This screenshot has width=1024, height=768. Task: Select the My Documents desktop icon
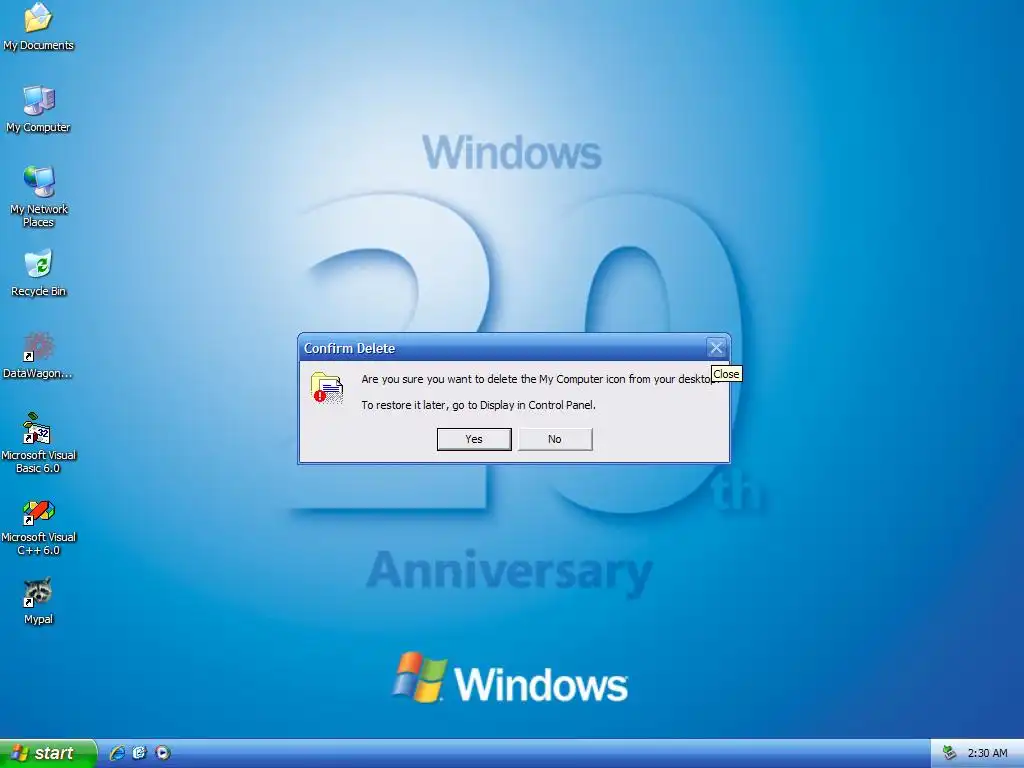[x=39, y=26]
